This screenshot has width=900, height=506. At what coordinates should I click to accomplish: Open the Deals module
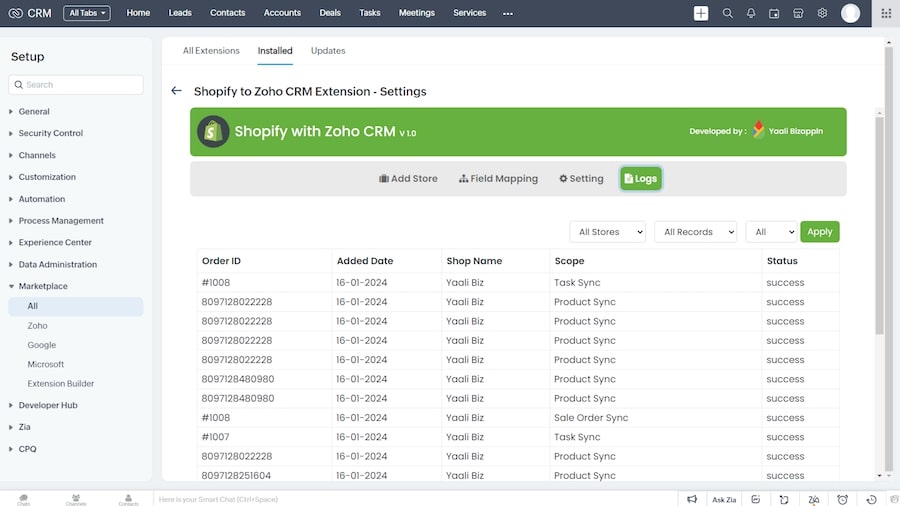[330, 13]
